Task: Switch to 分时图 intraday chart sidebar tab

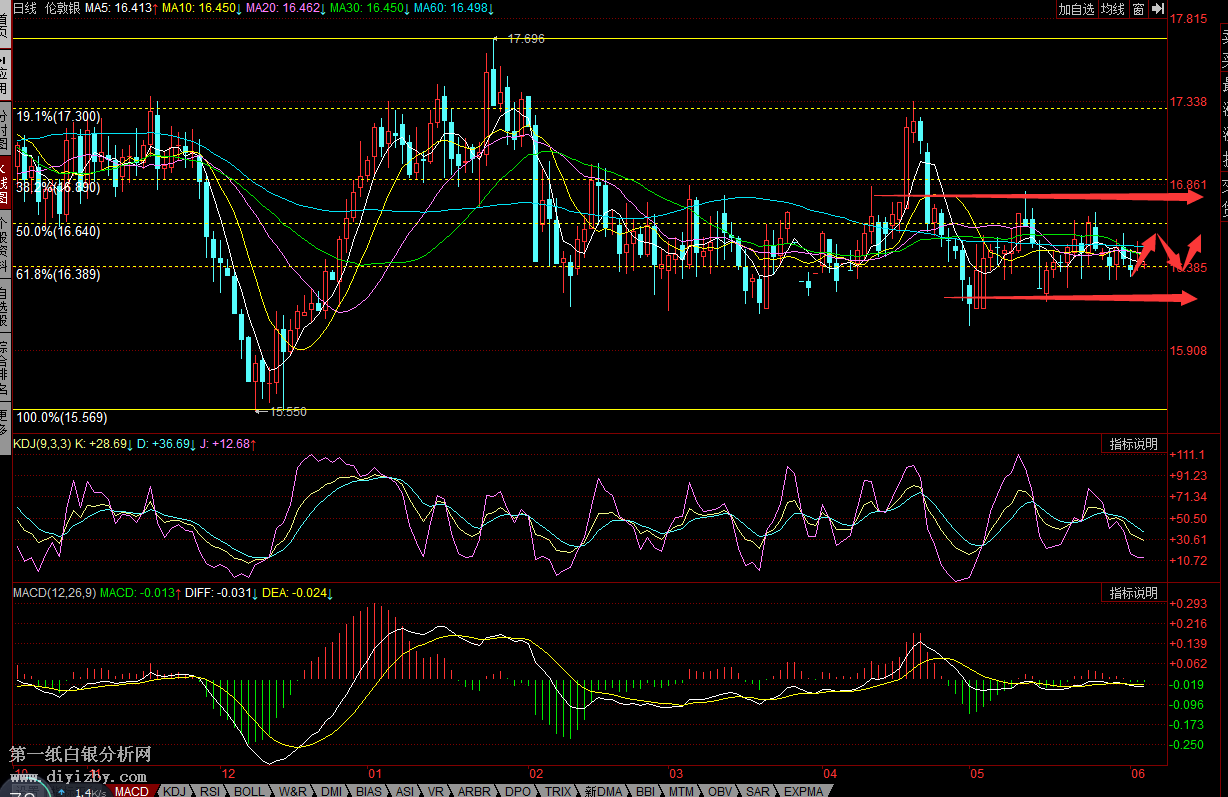Action: coord(4,130)
